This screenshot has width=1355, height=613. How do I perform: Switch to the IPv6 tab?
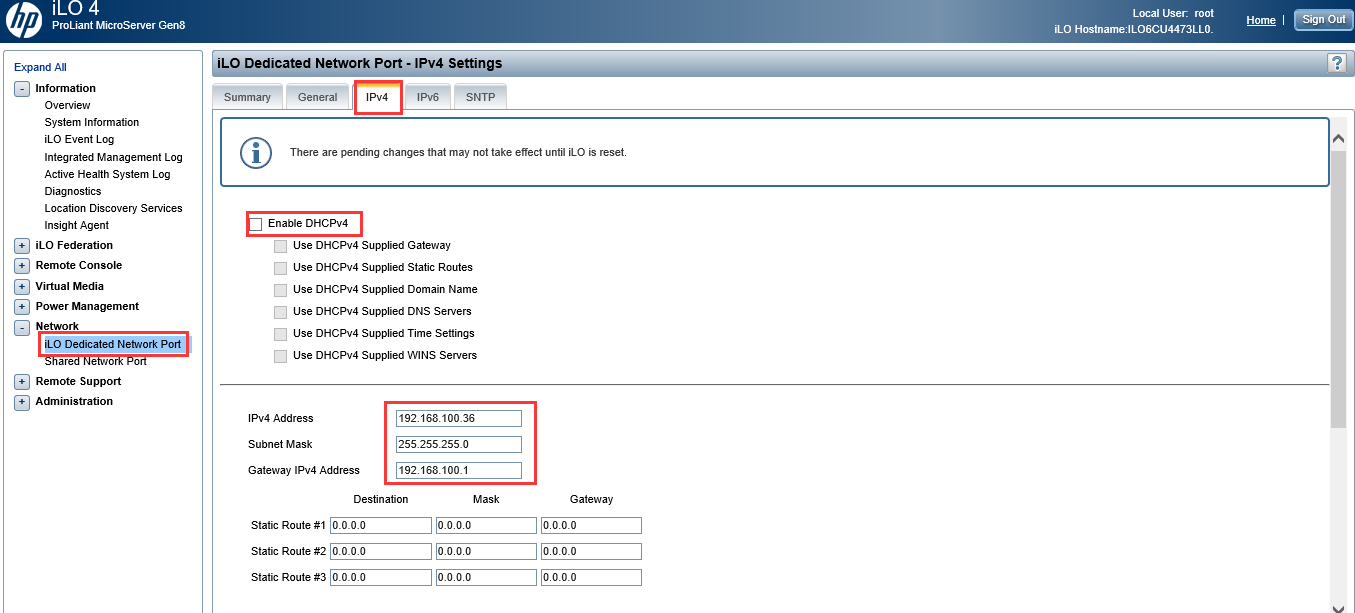428,97
